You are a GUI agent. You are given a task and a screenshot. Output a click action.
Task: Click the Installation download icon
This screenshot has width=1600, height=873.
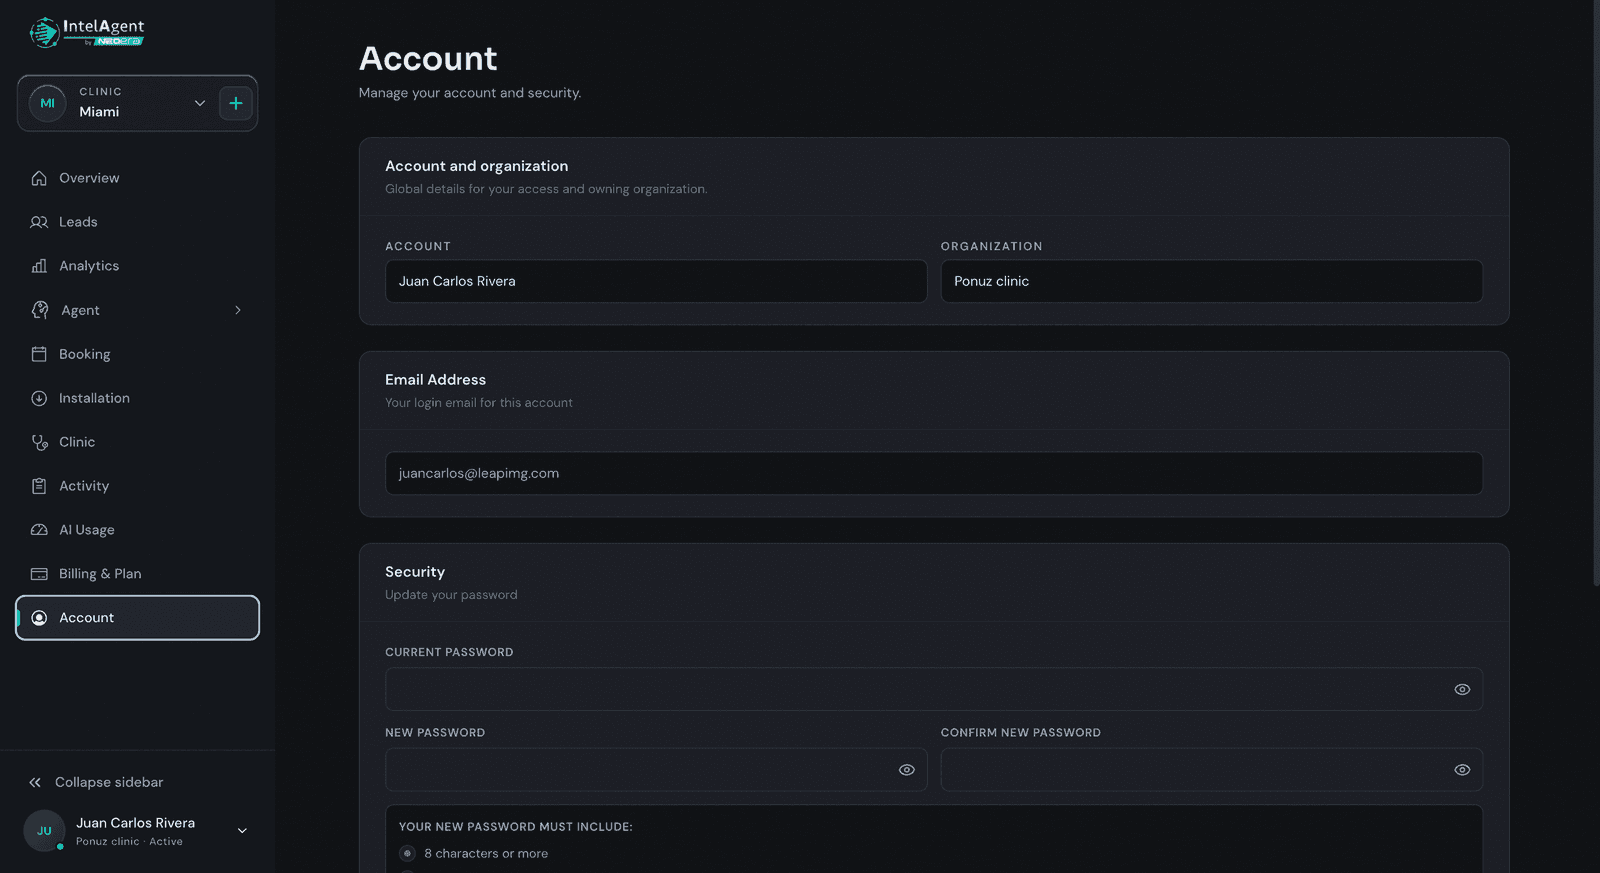[39, 398]
